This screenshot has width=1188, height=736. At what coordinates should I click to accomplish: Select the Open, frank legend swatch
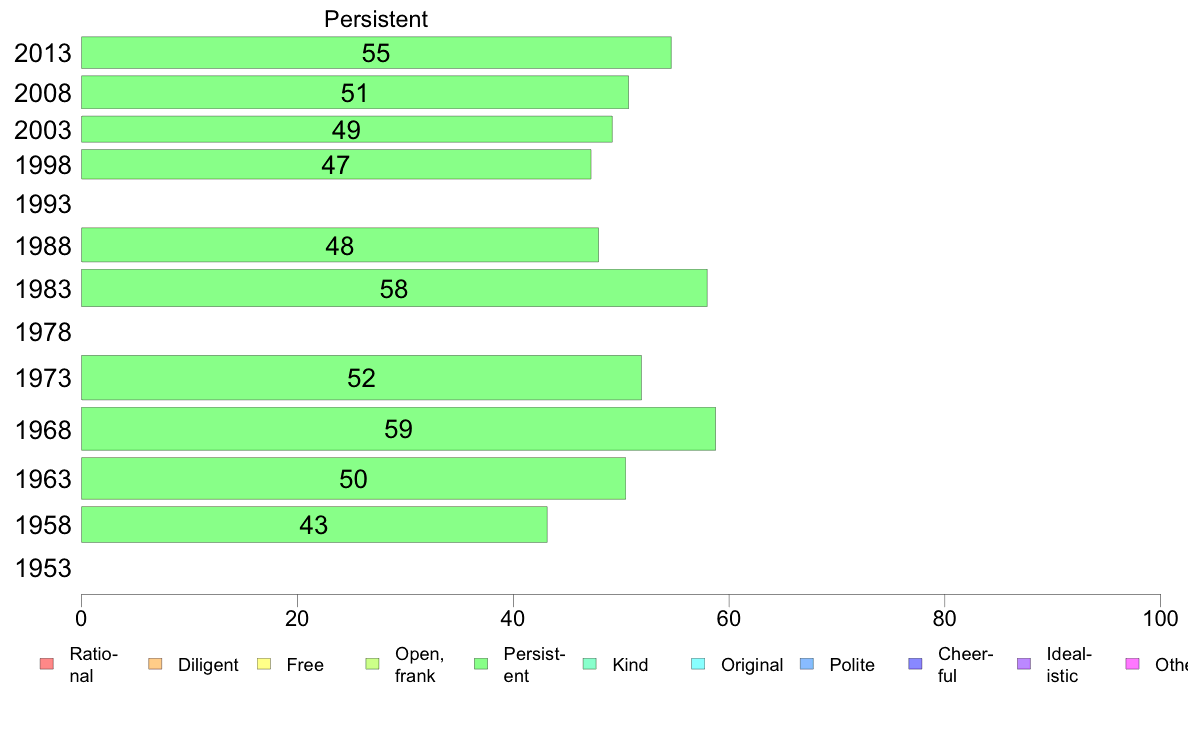[x=372, y=664]
